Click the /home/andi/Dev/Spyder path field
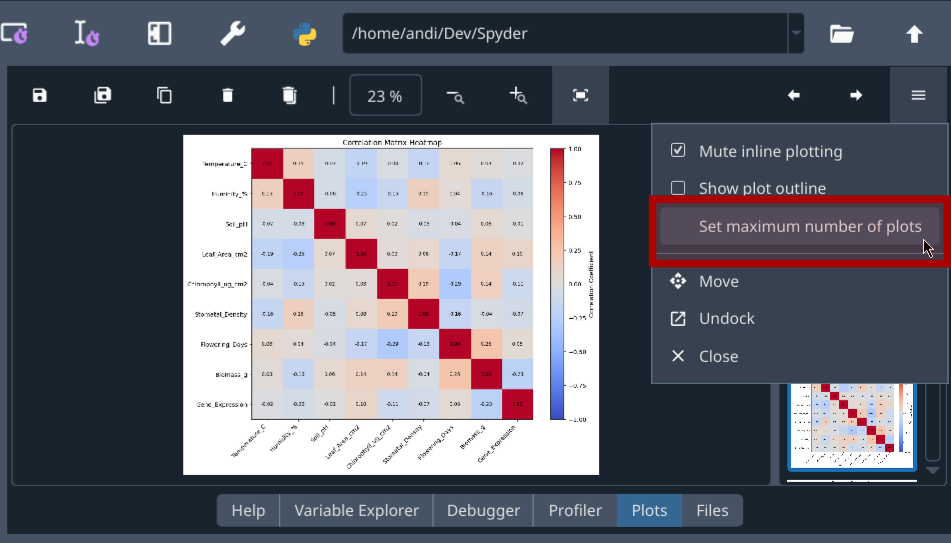The height and width of the screenshot is (543, 951). pos(565,33)
